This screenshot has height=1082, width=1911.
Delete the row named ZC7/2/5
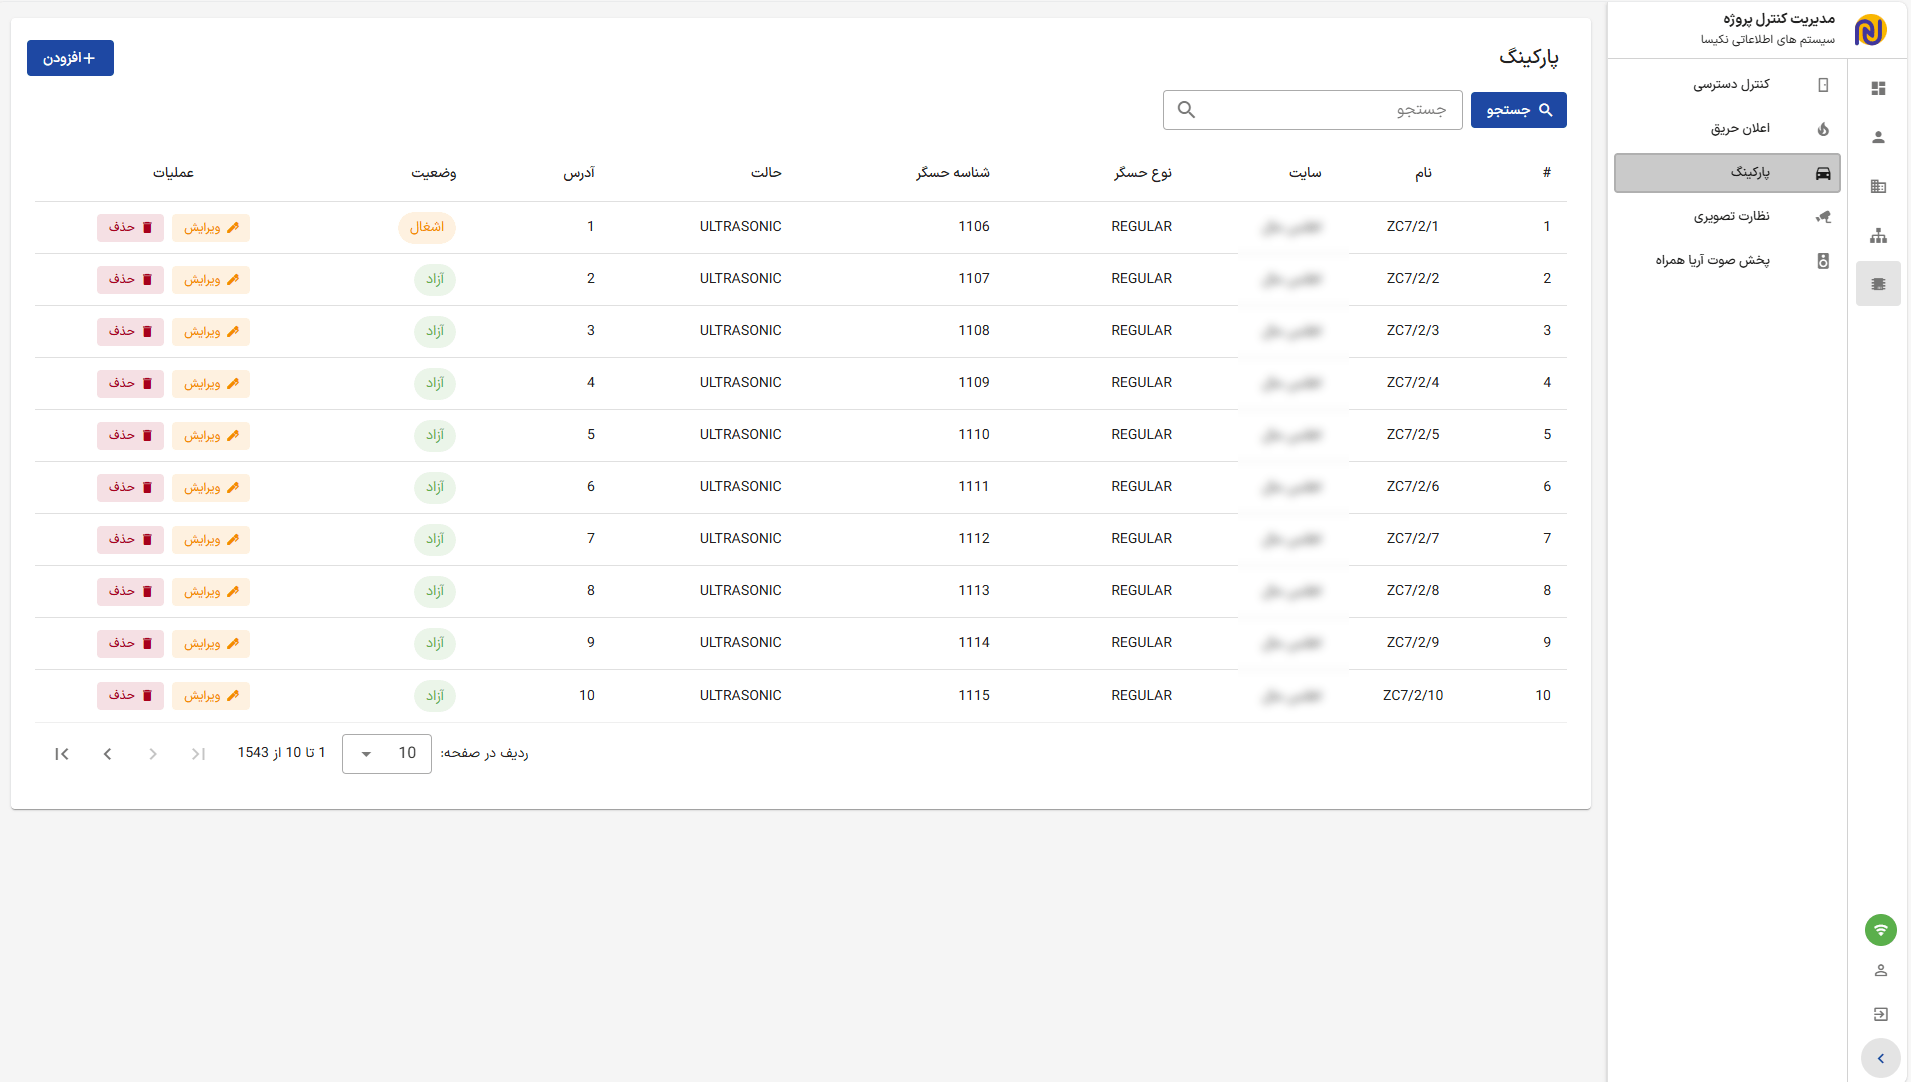[130, 436]
